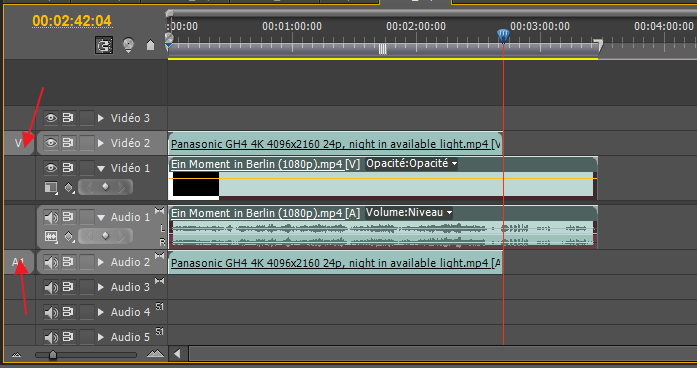Click the A1 source track indicator
Screen dimensions: 697x368
point(18,262)
